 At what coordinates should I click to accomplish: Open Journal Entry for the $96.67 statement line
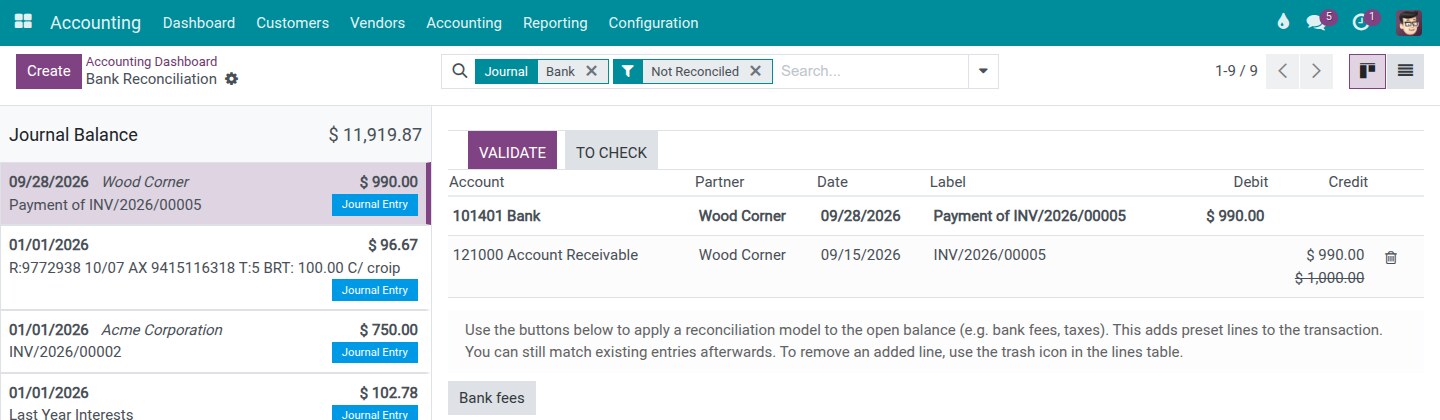(x=375, y=290)
